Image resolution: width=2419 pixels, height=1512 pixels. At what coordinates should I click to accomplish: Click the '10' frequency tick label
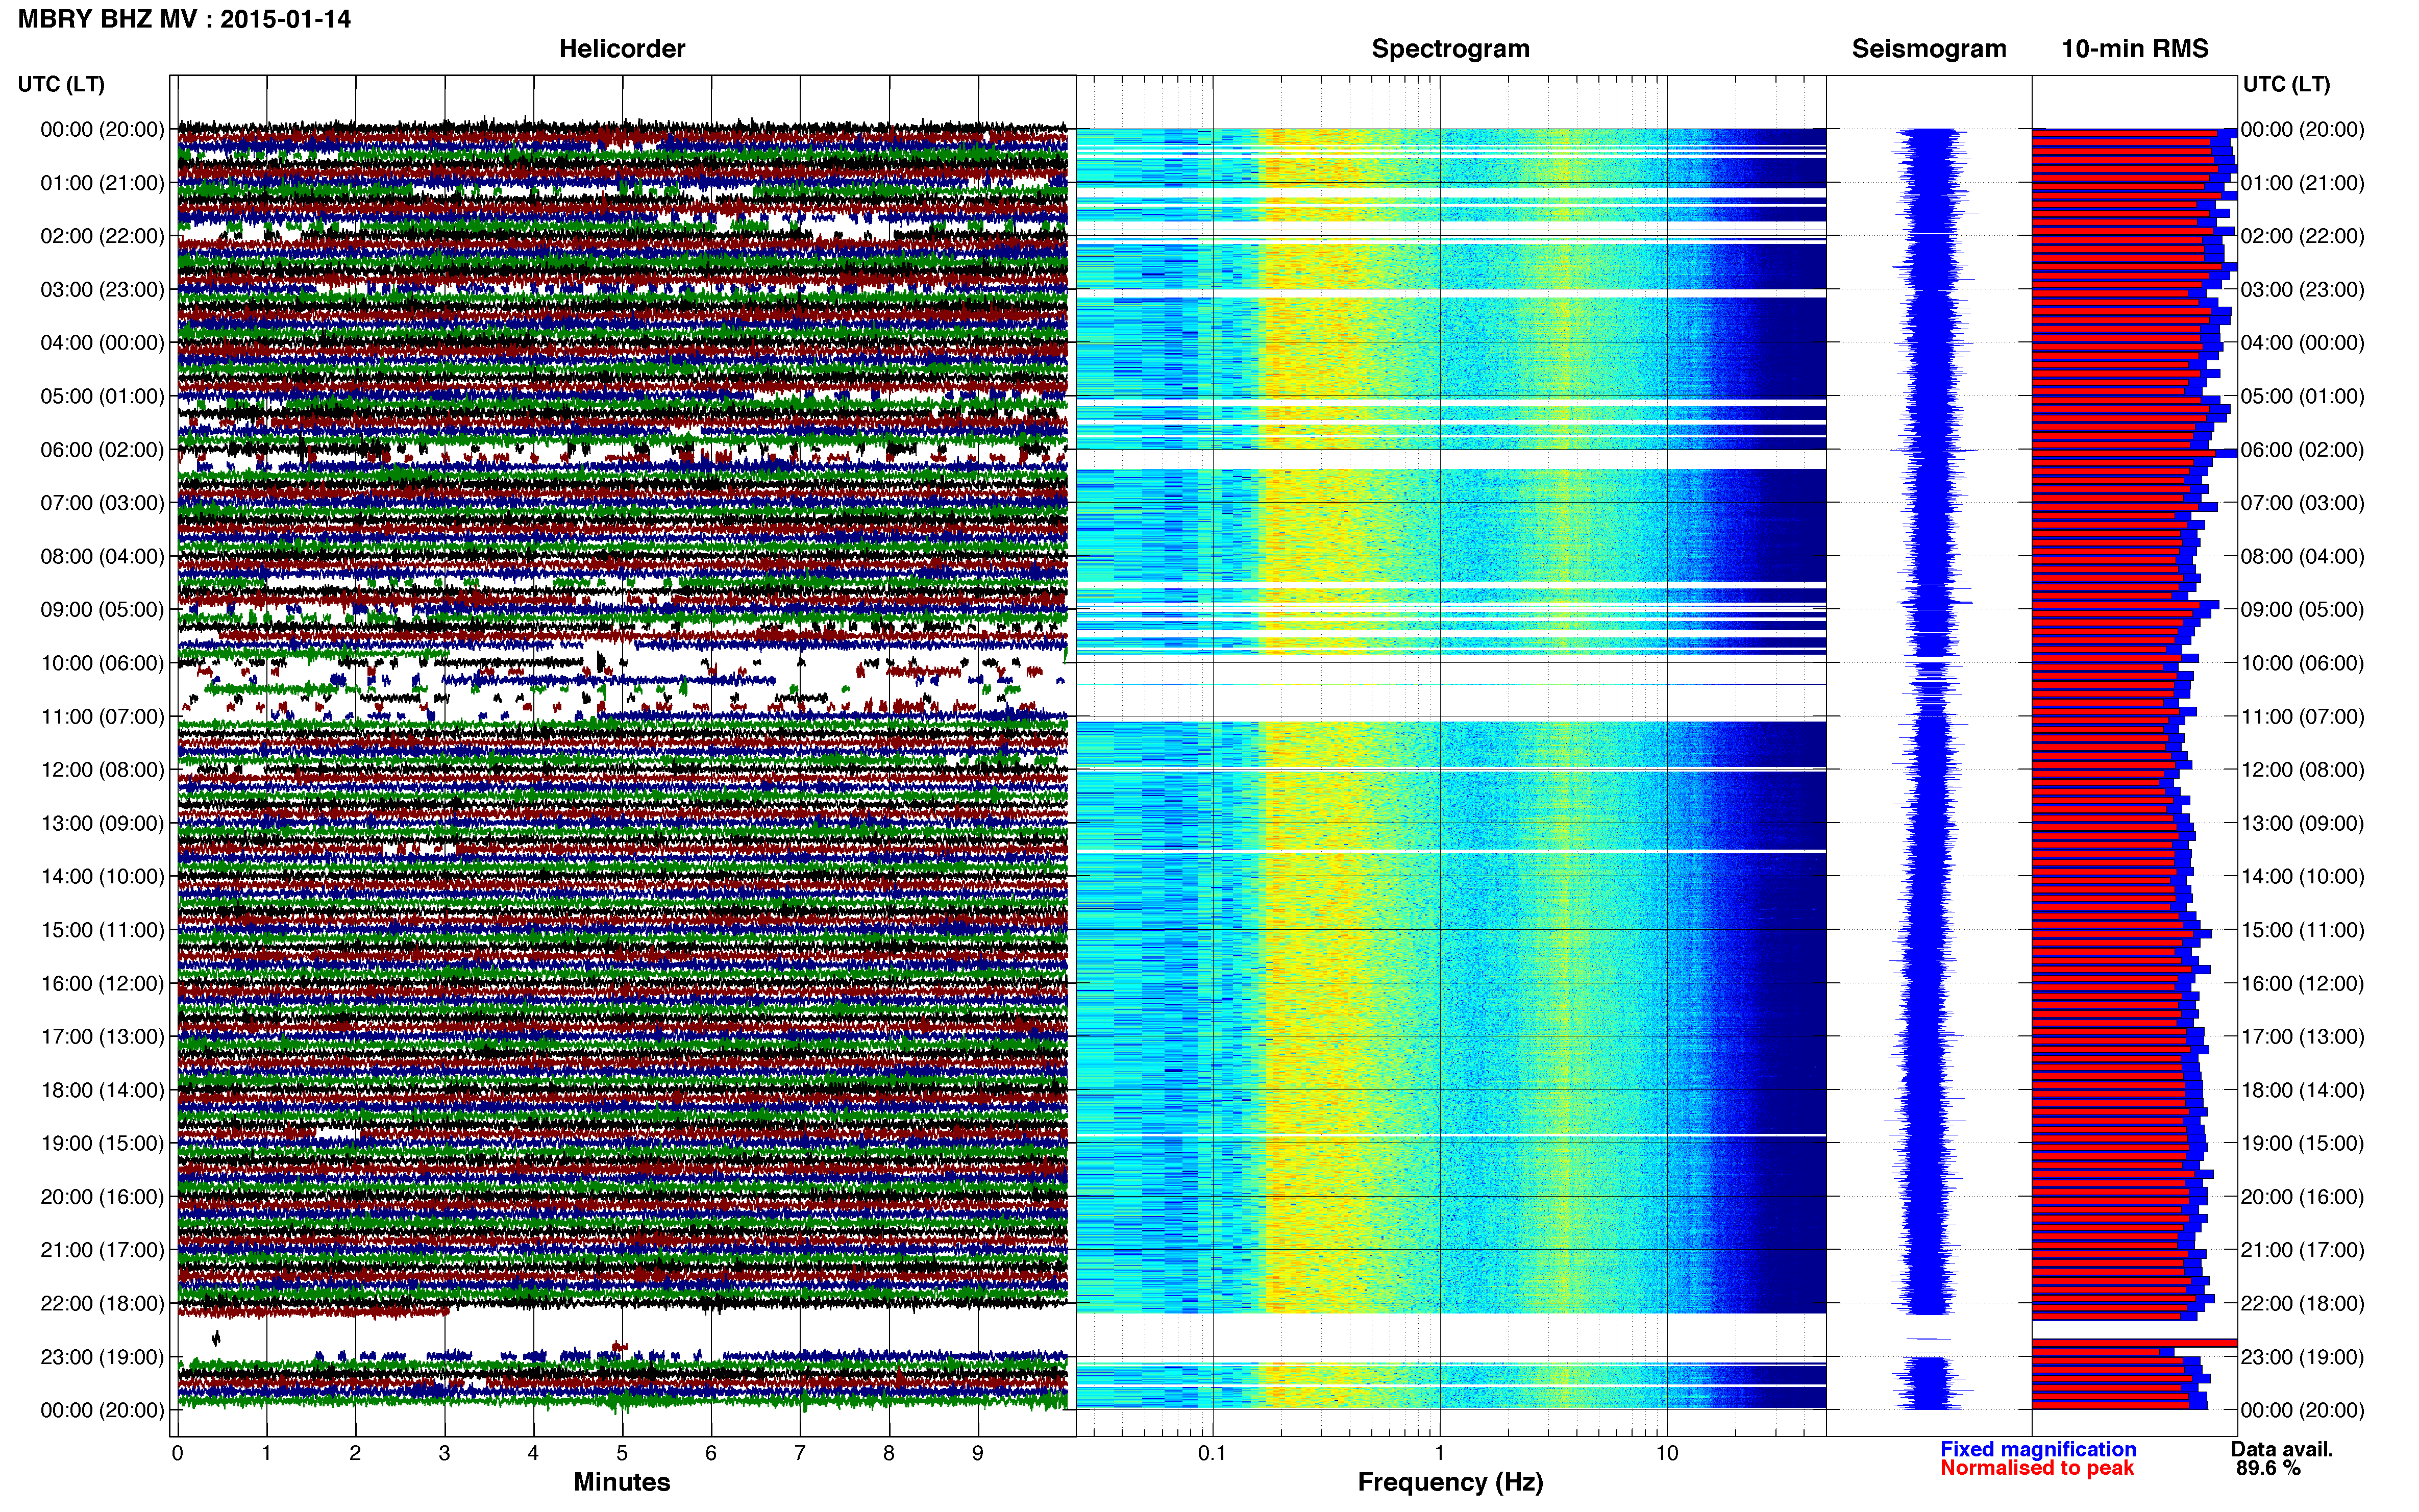point(1666,1453)
